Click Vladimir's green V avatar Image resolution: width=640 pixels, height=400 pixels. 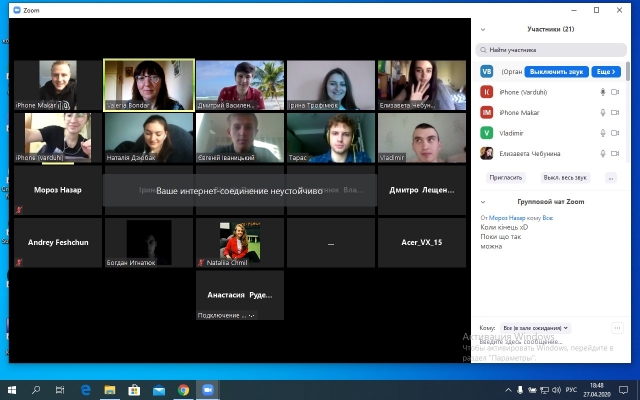[487, 133]
